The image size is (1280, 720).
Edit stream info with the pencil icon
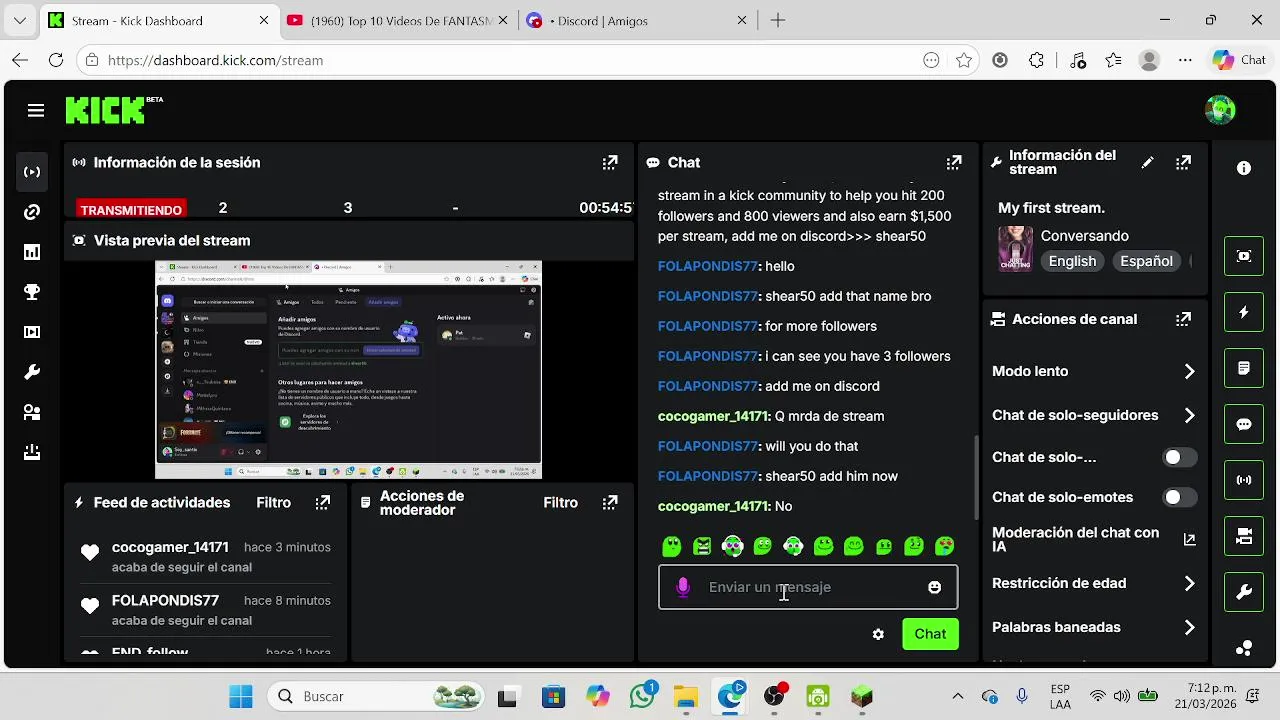[1148, 162]
